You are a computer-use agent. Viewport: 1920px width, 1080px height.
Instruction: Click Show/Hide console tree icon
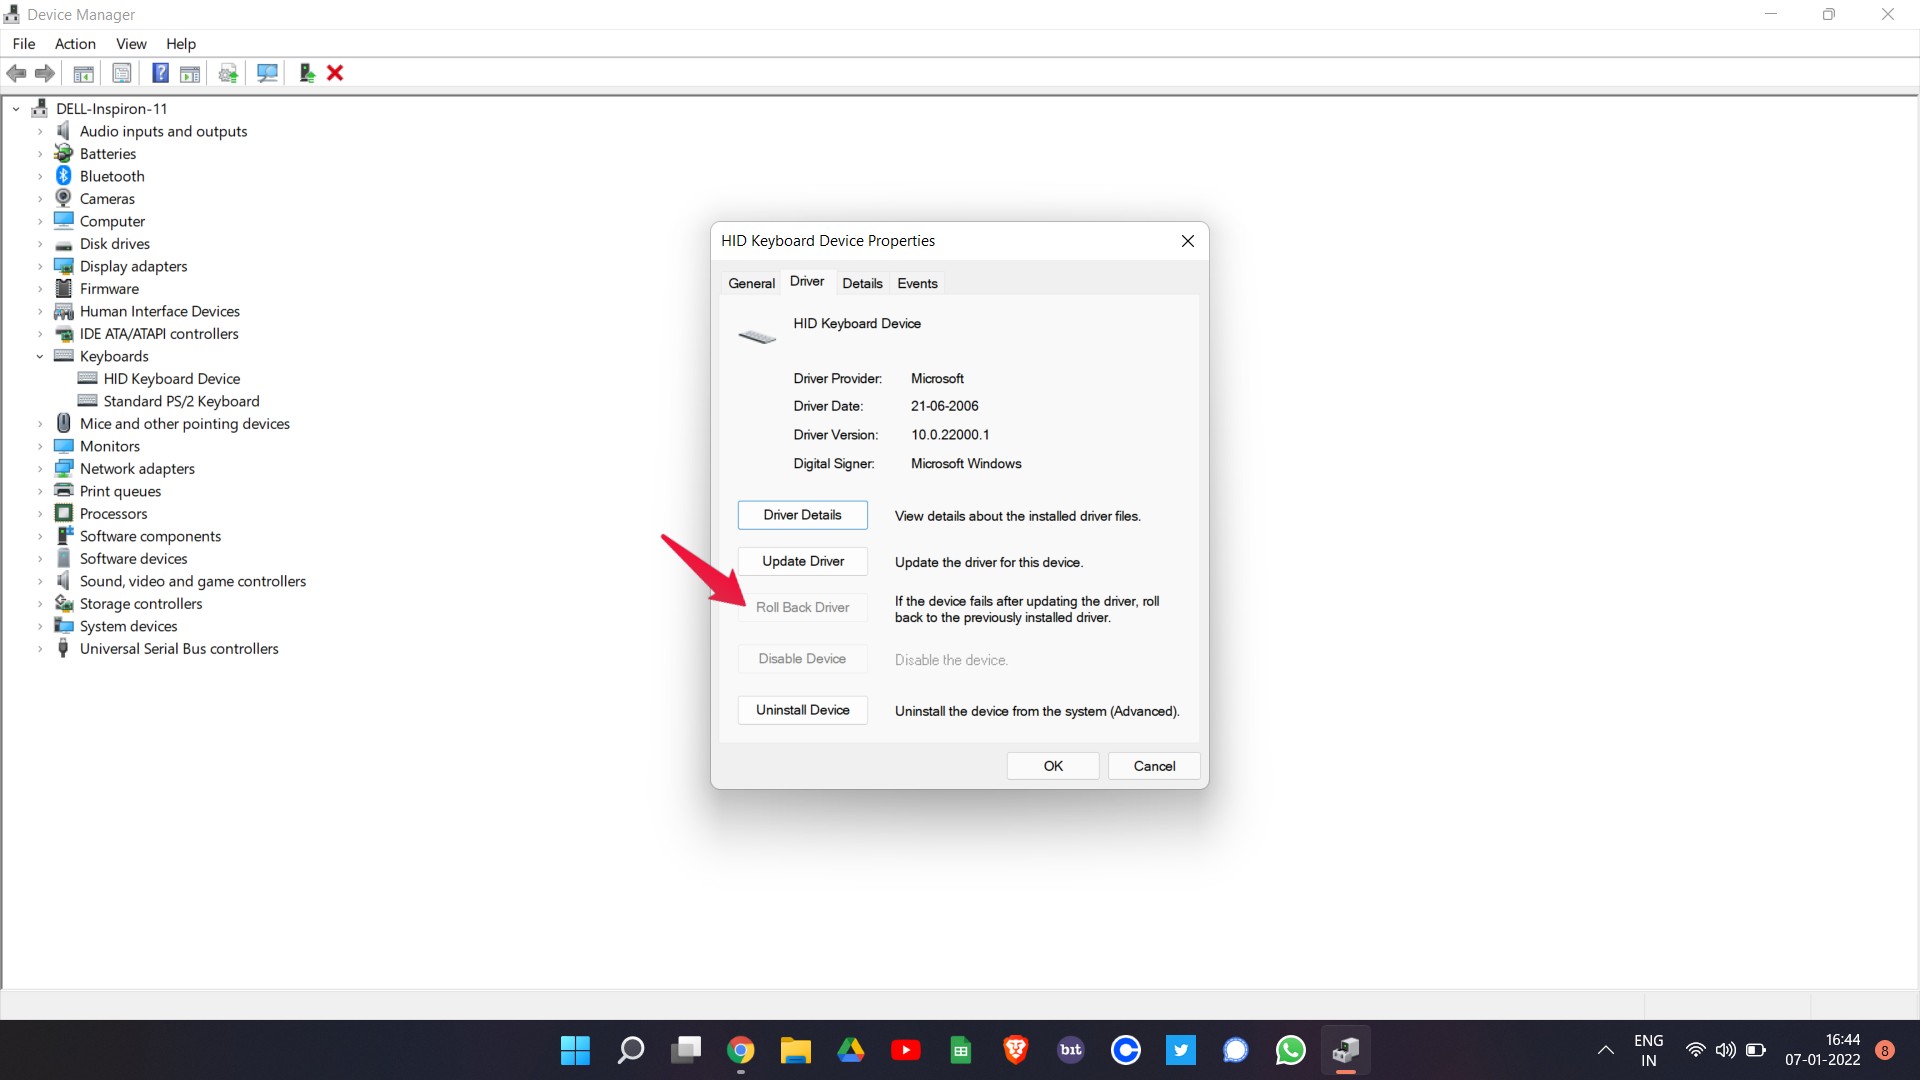click(x=84, y=73)
